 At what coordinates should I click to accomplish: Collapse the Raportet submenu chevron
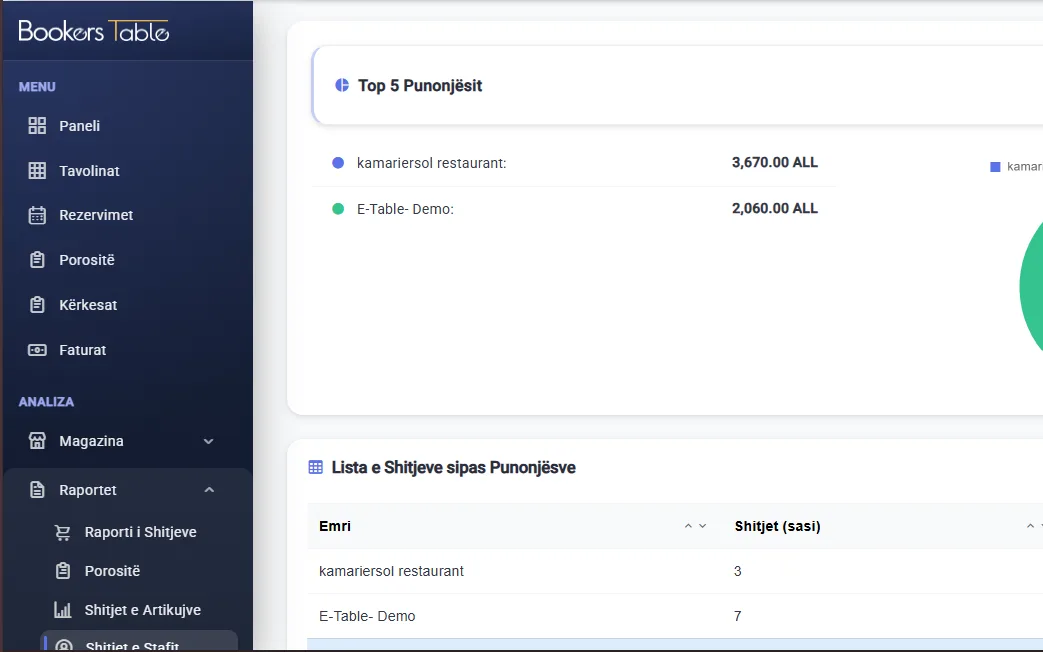click(x=209, y=490)
